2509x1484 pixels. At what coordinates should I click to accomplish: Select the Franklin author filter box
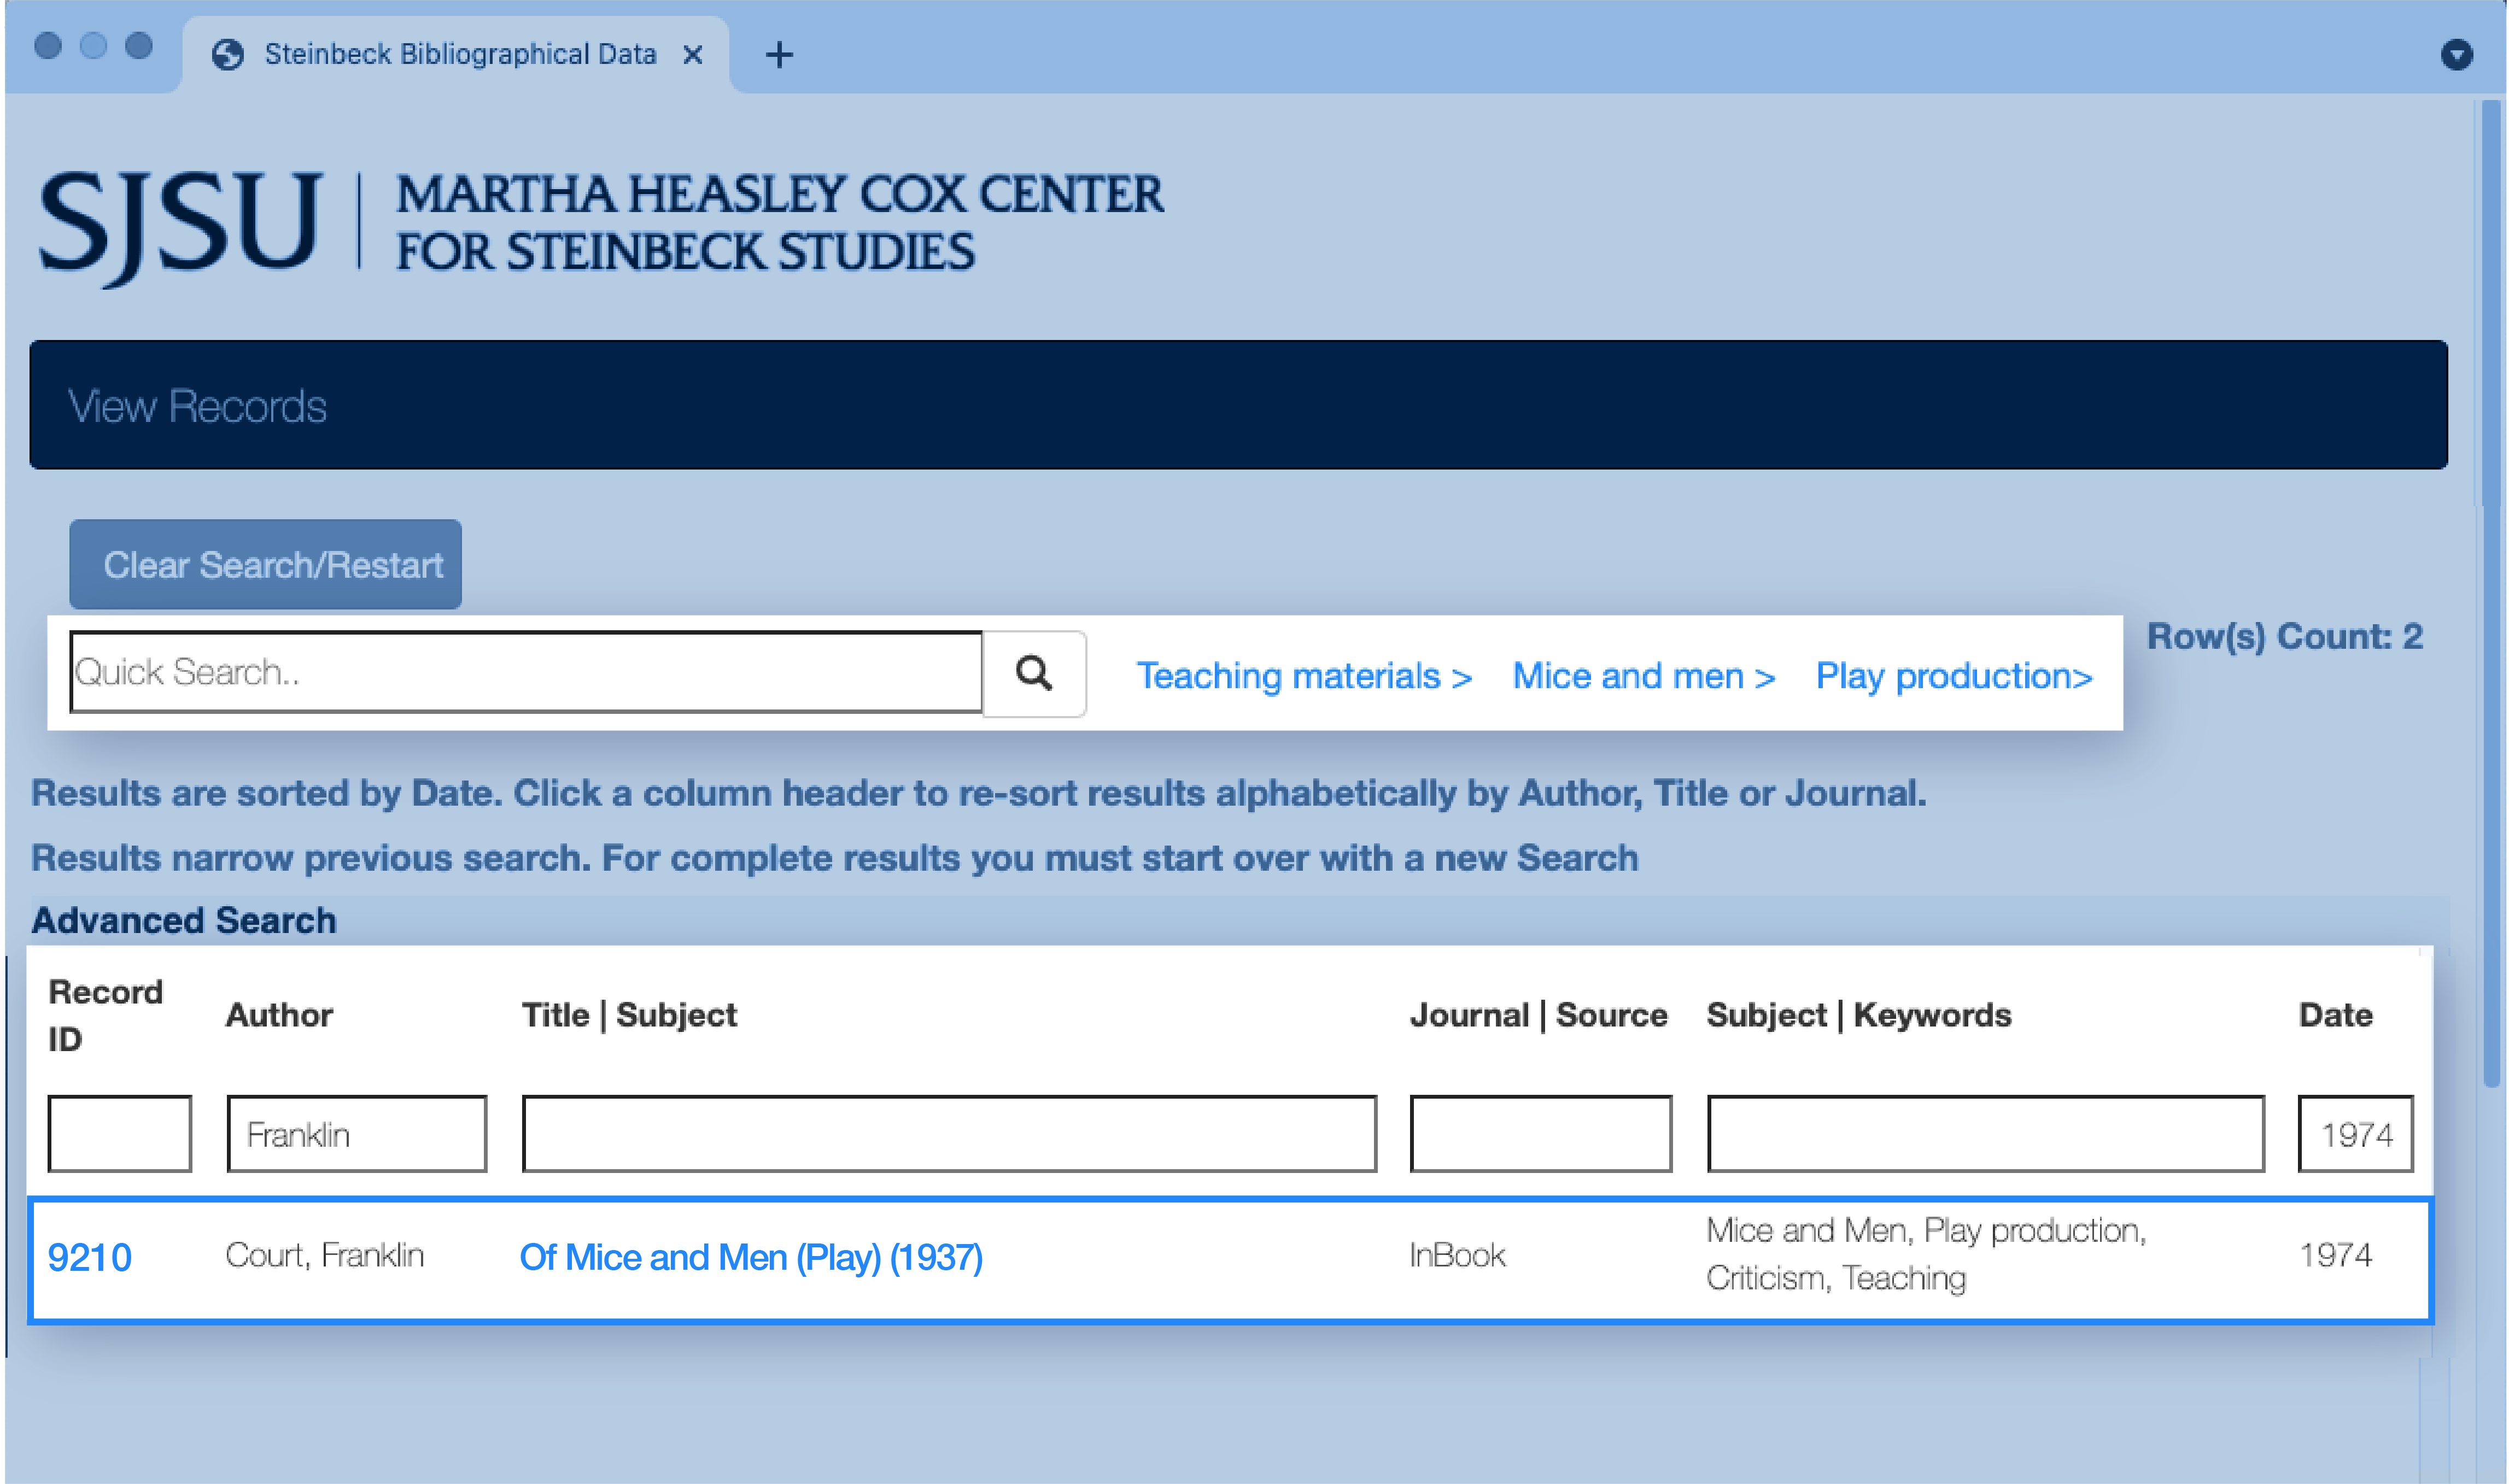(355, 1133)
